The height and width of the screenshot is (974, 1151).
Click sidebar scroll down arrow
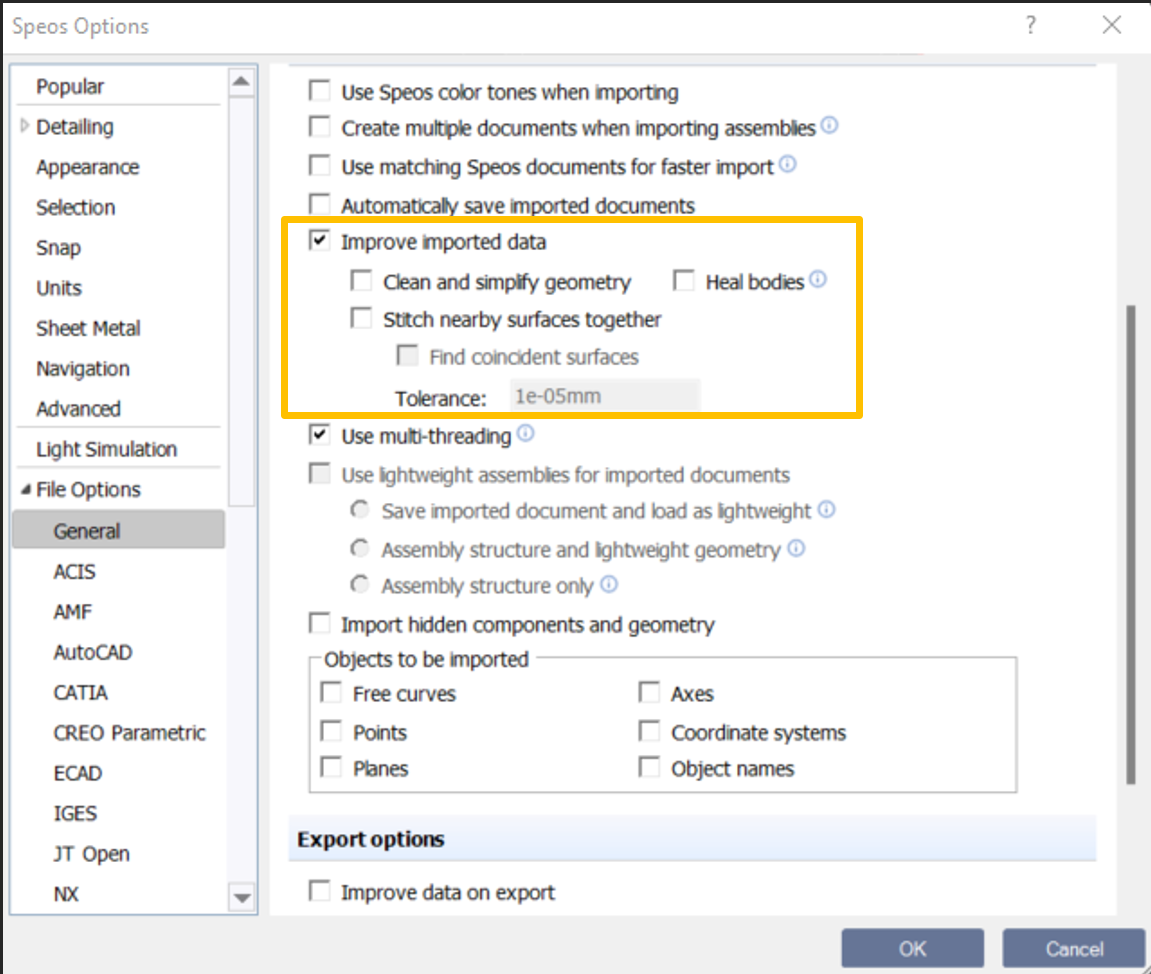242,897
